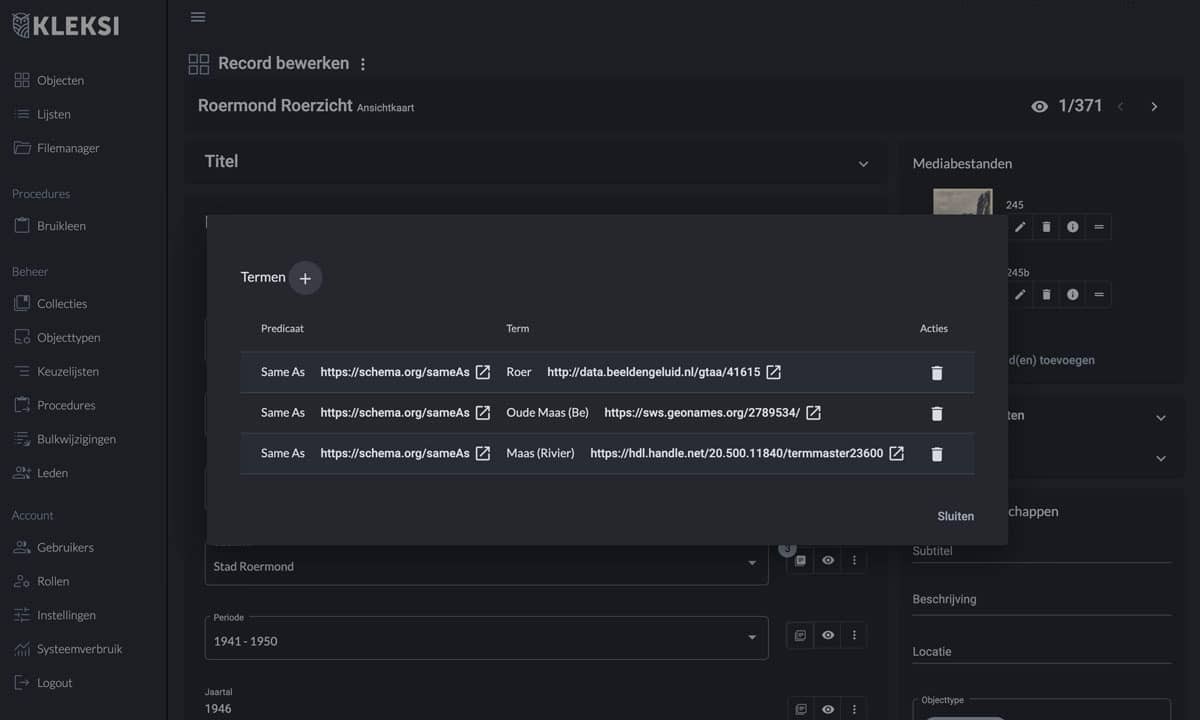Go to next record arrow
Viewport: 1200px width, 720px height.
click(1154, 107)
